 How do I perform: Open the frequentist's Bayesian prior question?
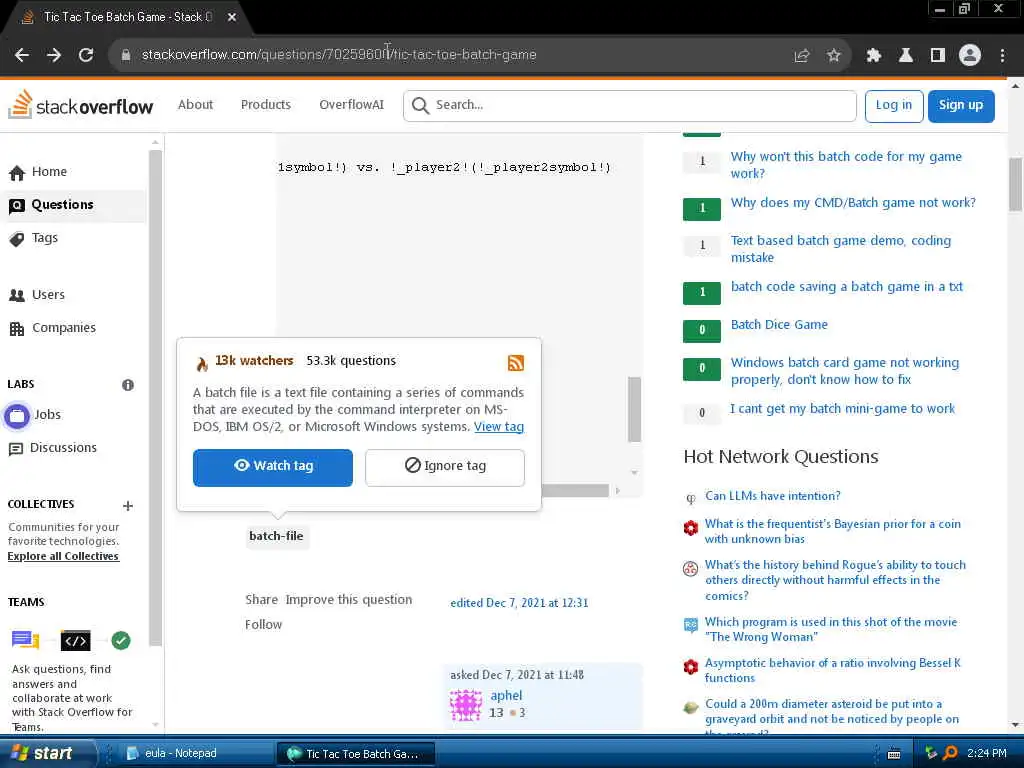pos(833,531)
